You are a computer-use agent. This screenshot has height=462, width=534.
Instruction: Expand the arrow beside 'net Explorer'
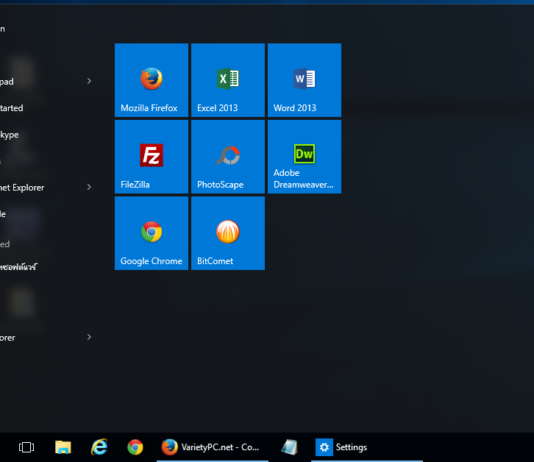[x=89, y=187]
